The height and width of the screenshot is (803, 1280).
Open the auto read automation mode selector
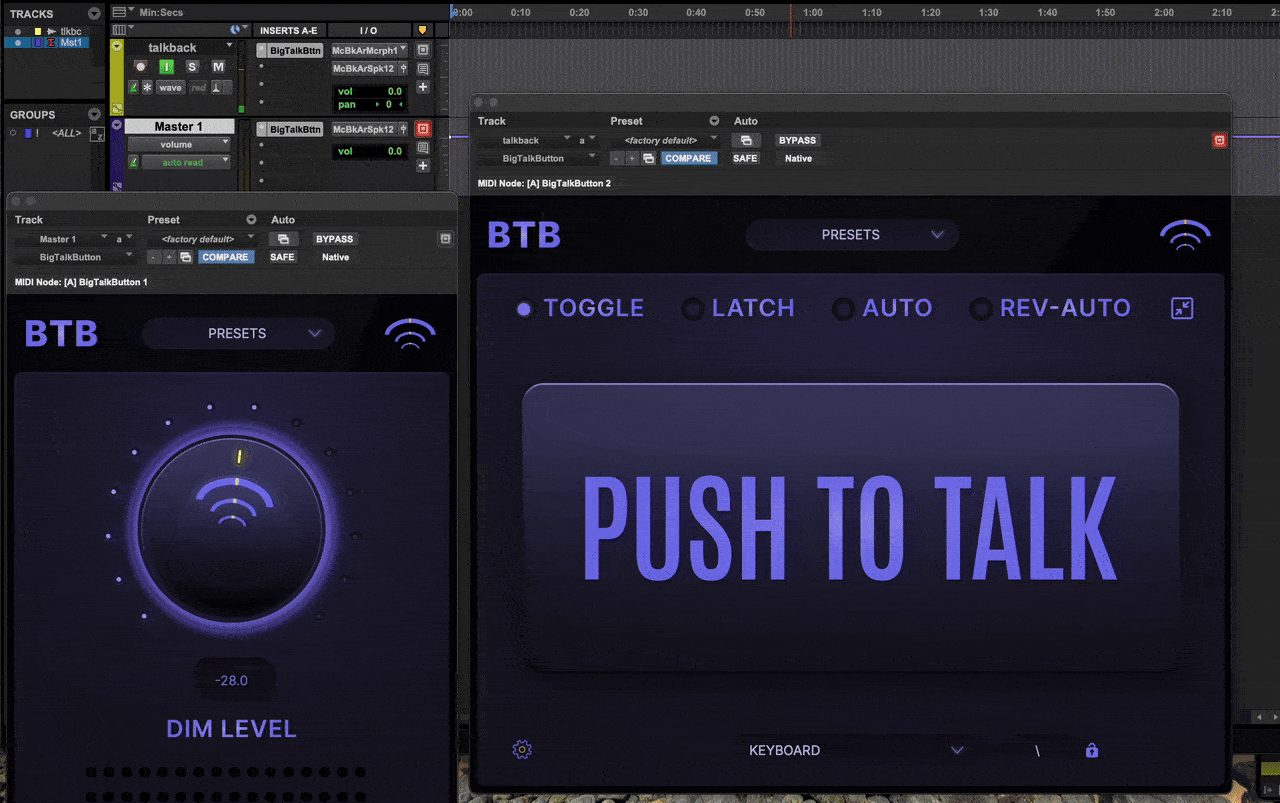pyautogui.click(x=185, y=162)
